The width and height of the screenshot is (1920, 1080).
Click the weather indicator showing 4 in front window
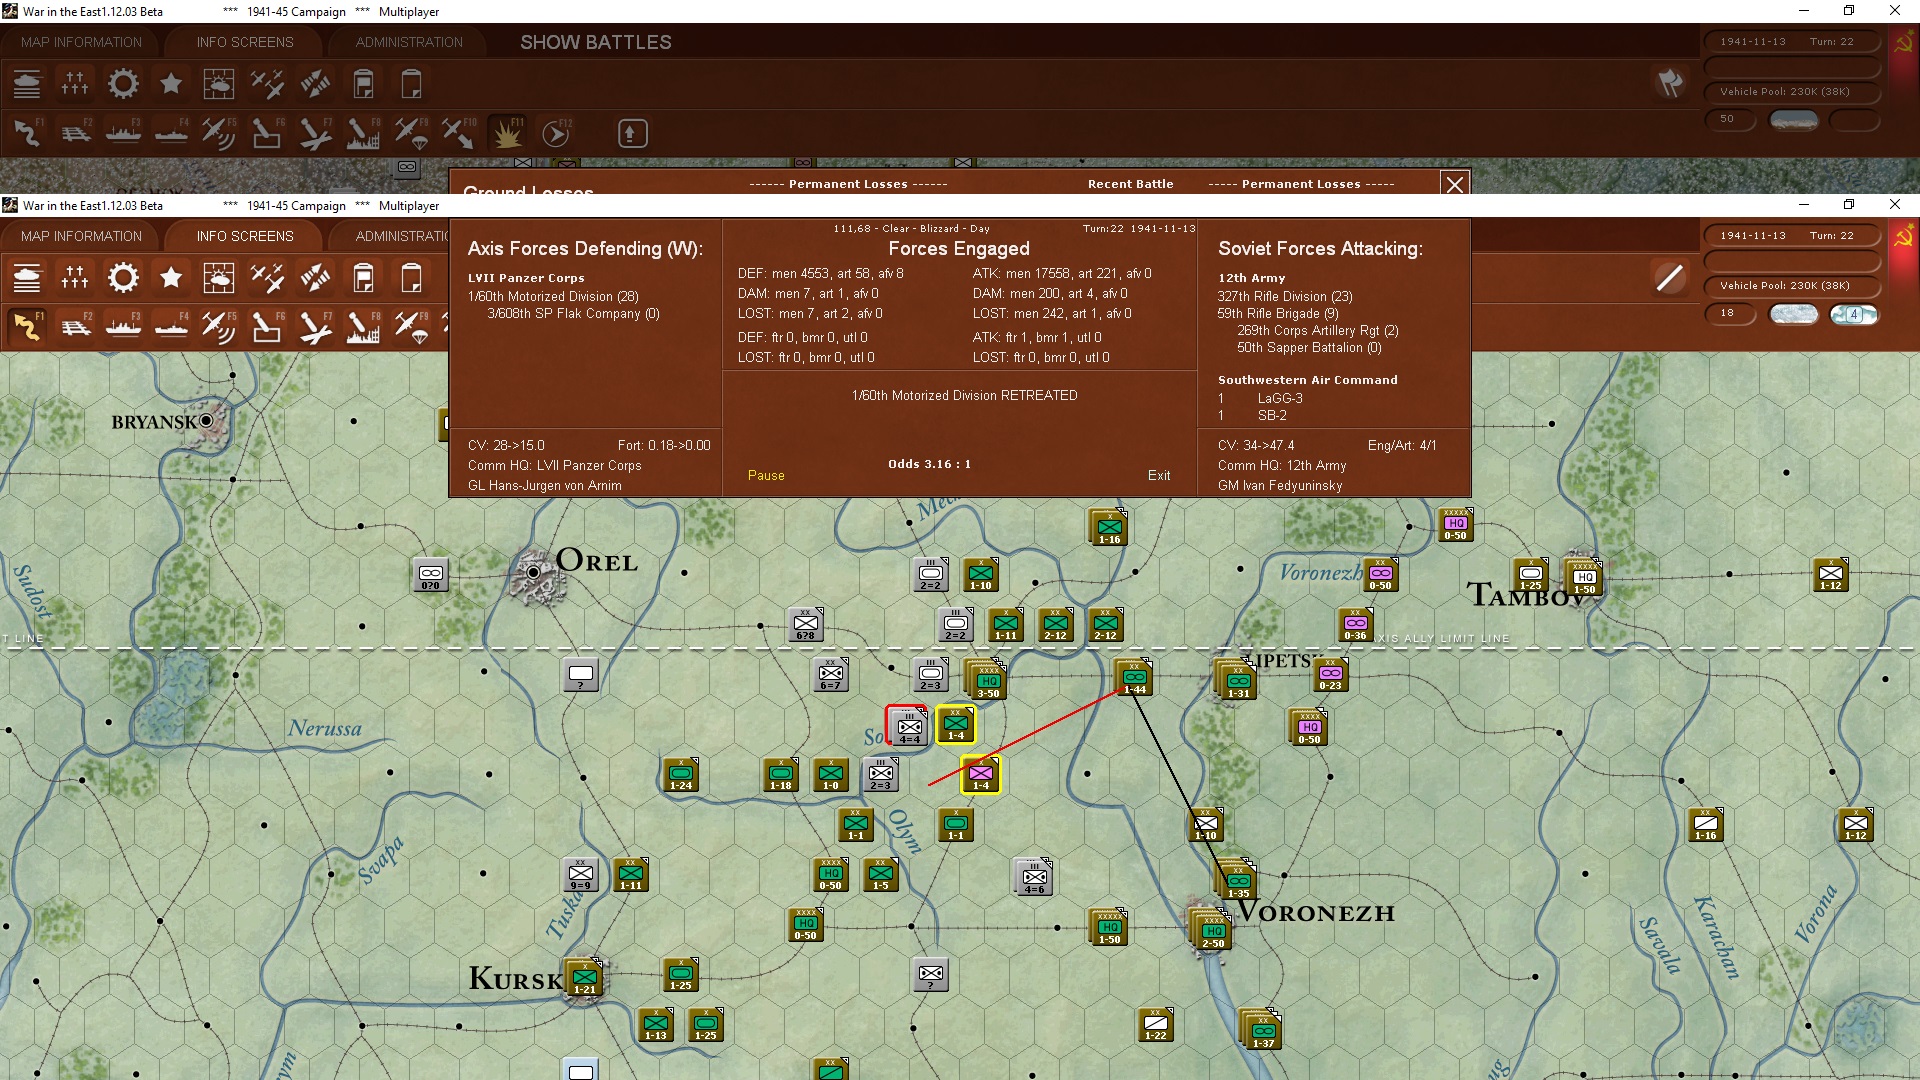(x=1854, y=314)
